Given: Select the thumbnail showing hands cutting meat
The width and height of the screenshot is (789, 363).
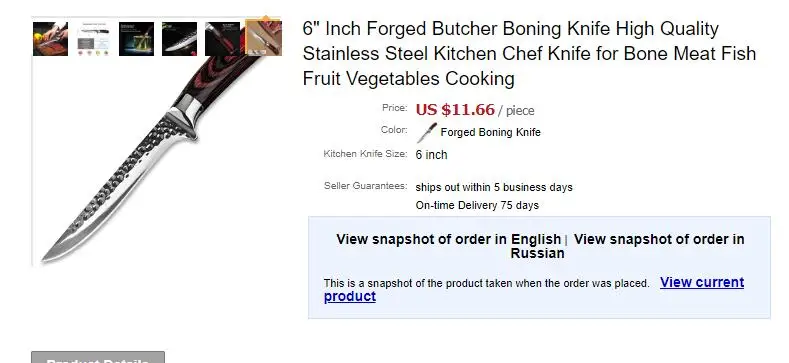Looking at the screenshot, I should click(x=50, y=39).
